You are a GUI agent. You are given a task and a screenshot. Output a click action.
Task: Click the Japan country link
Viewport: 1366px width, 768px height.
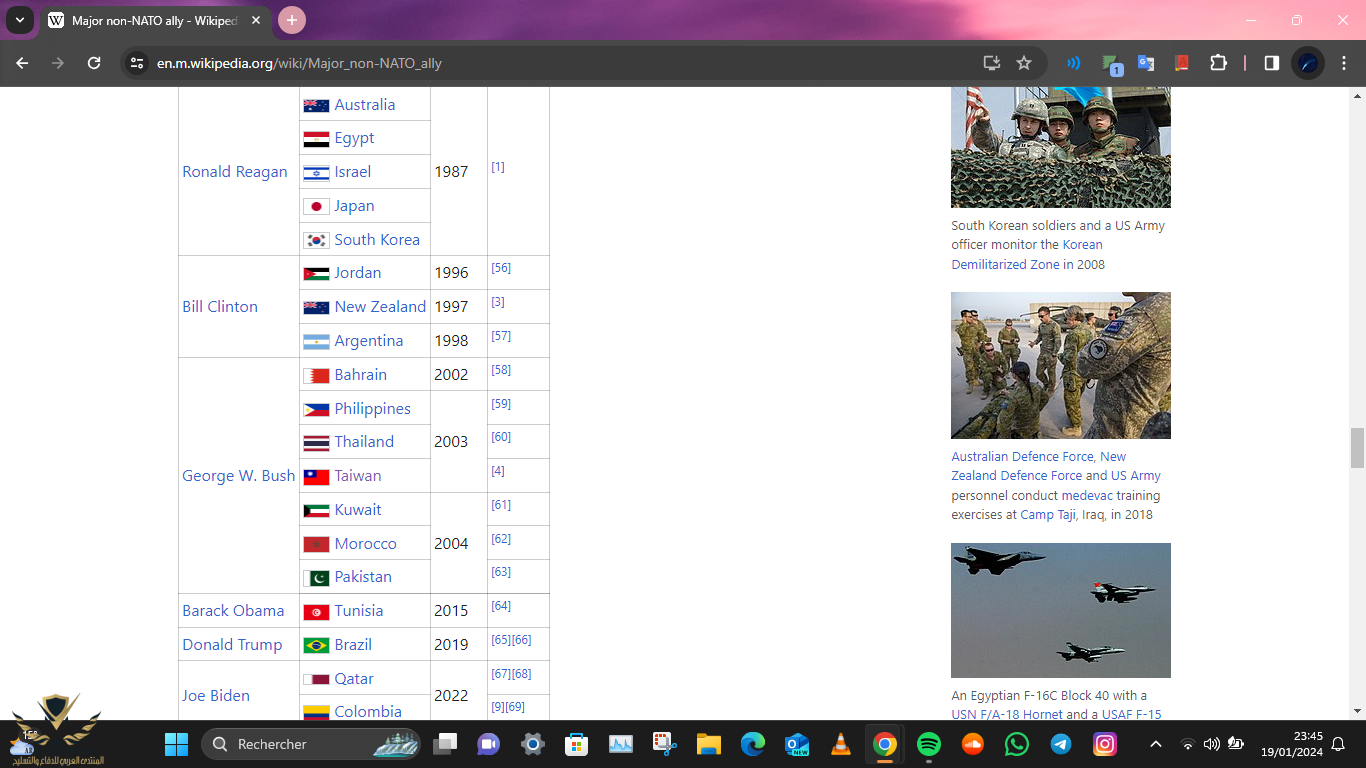(x=355, y=206)
